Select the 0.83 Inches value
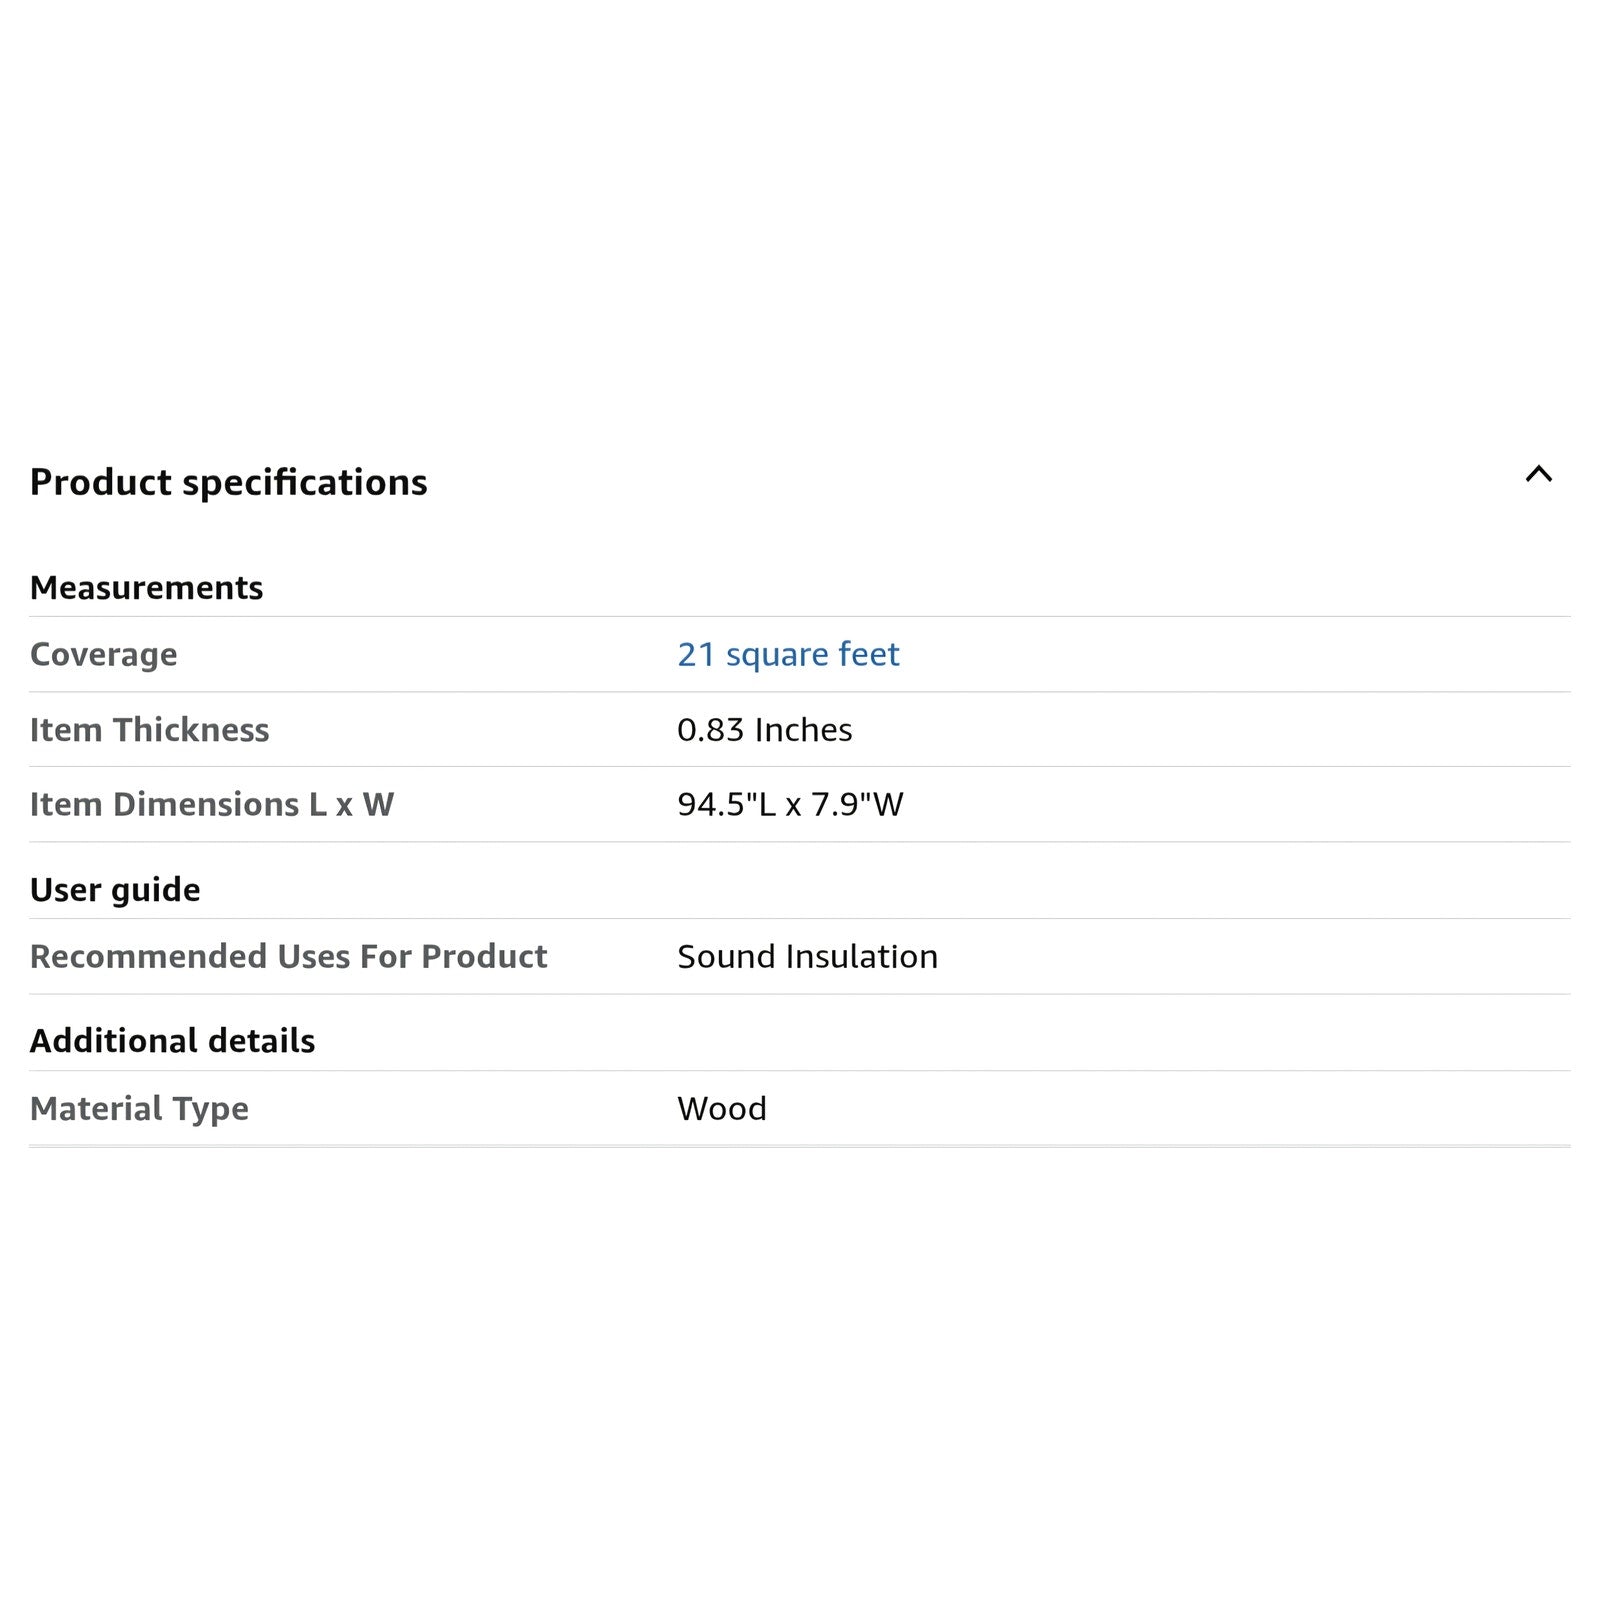 [x=764, y=730]
